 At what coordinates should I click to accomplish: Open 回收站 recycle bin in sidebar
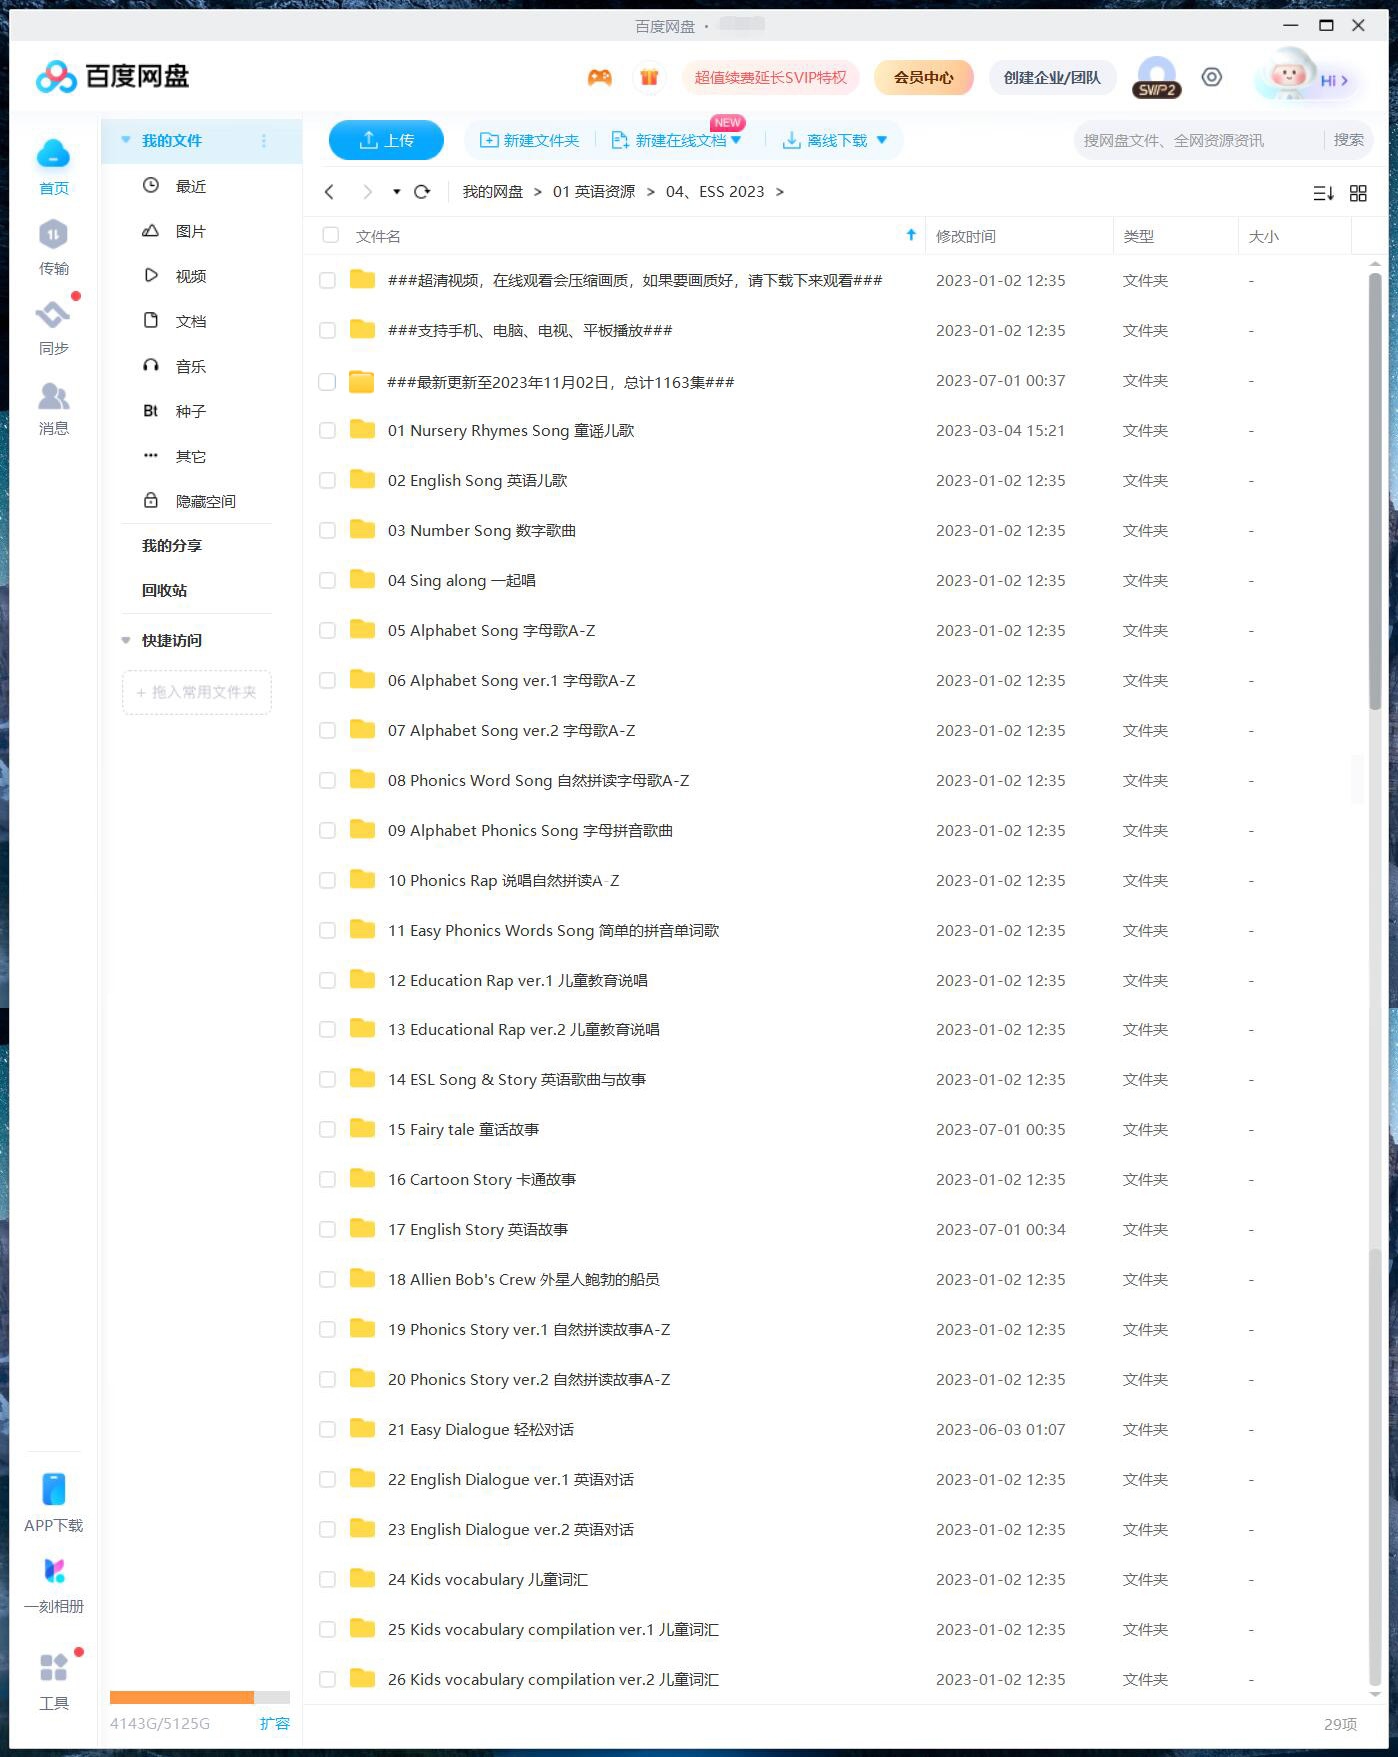coord(165,591)
